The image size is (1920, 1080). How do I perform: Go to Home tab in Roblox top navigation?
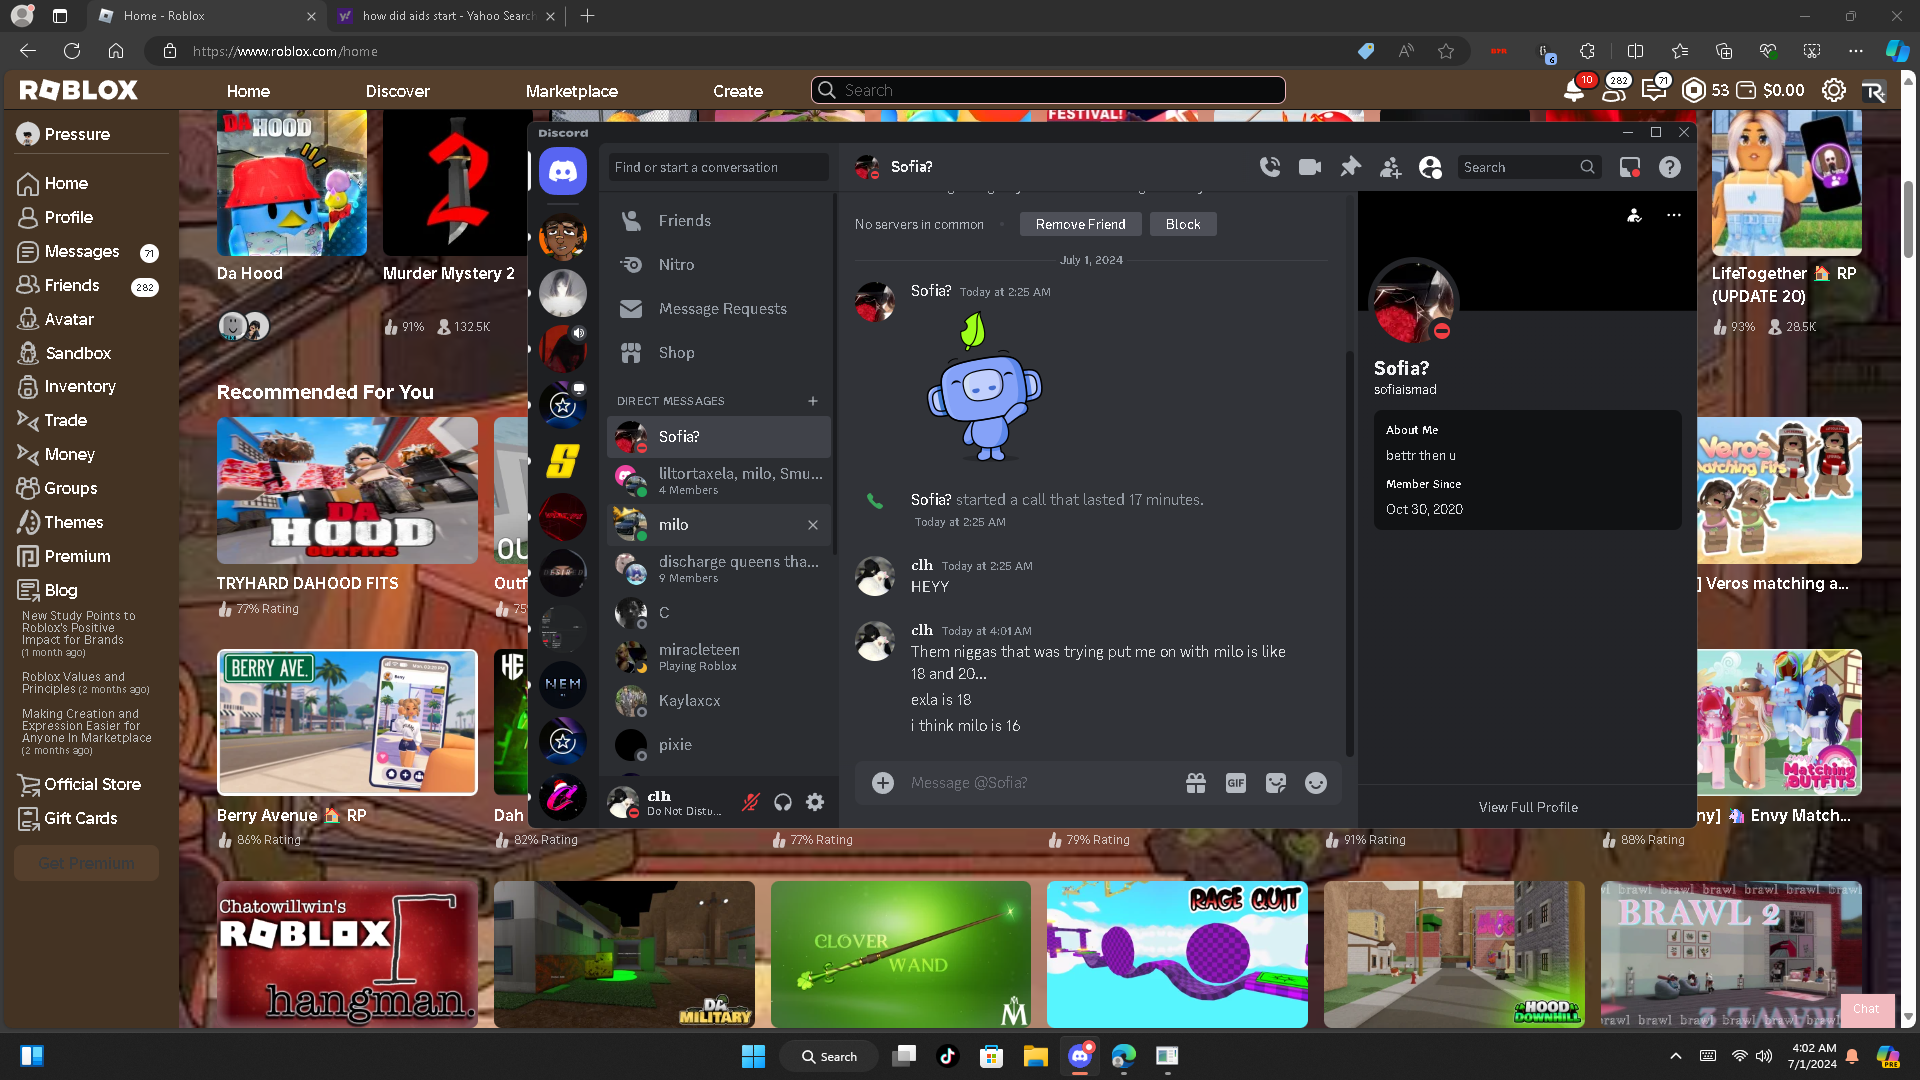coord(248,91)
